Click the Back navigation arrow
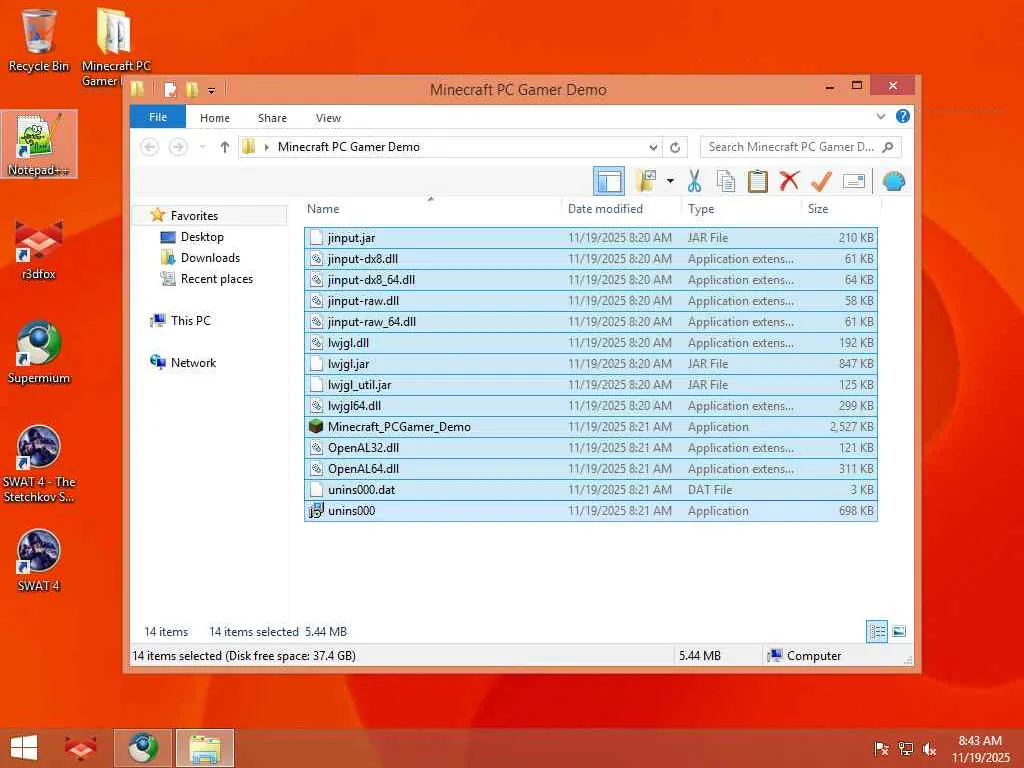 pyautogui.click(x=150, y=147)
